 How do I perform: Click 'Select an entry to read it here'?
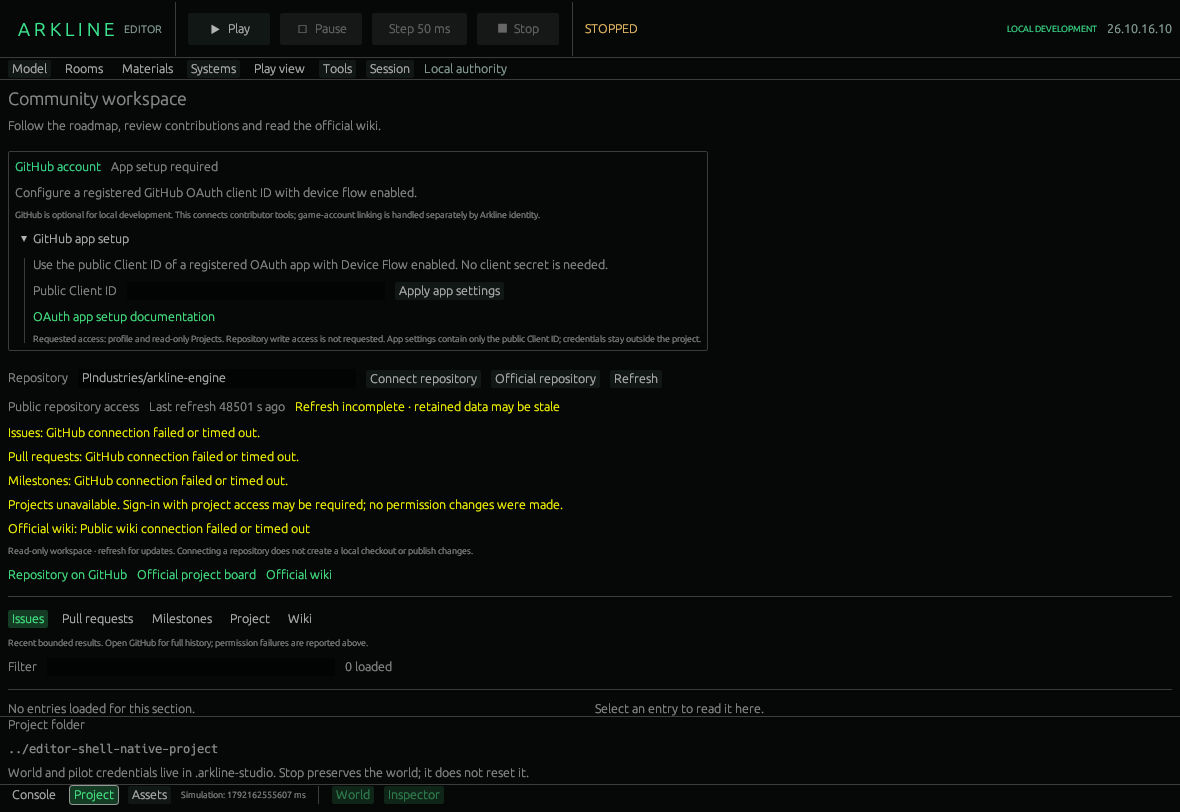[x=679, y=709]
